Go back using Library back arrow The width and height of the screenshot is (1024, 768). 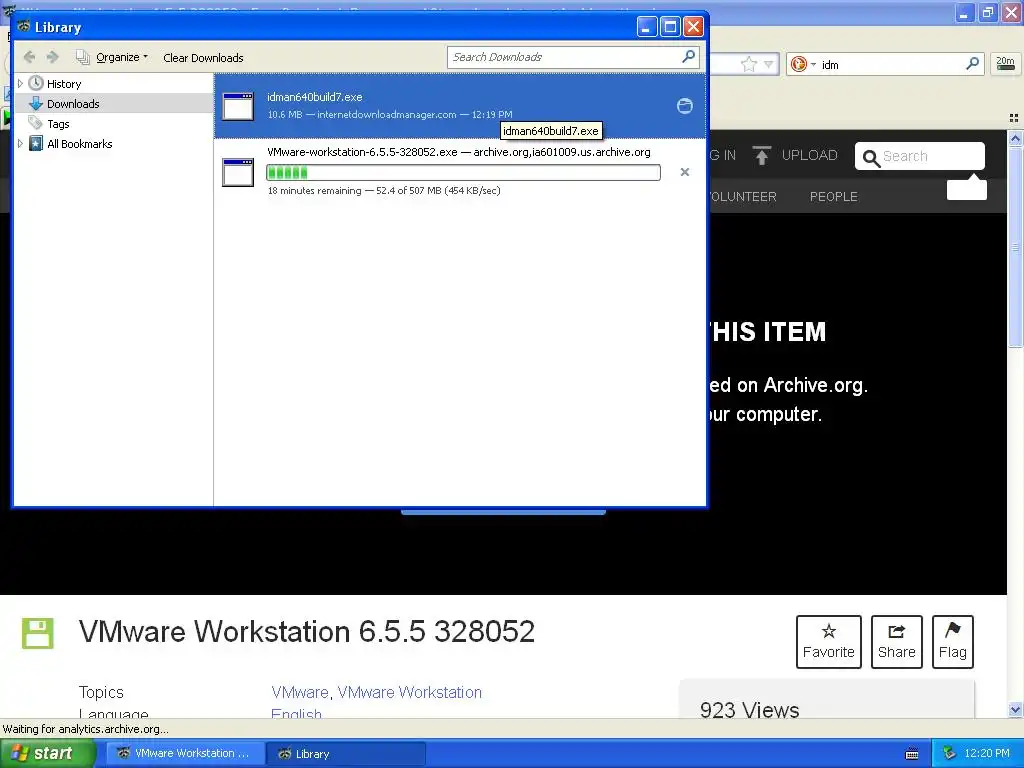tap(29, 57)
